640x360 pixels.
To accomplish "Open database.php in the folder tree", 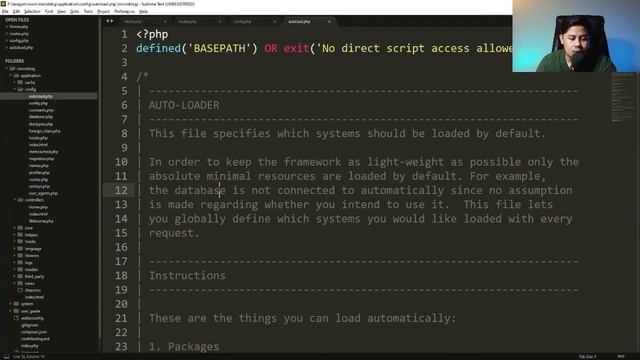I will pos(41,117).
